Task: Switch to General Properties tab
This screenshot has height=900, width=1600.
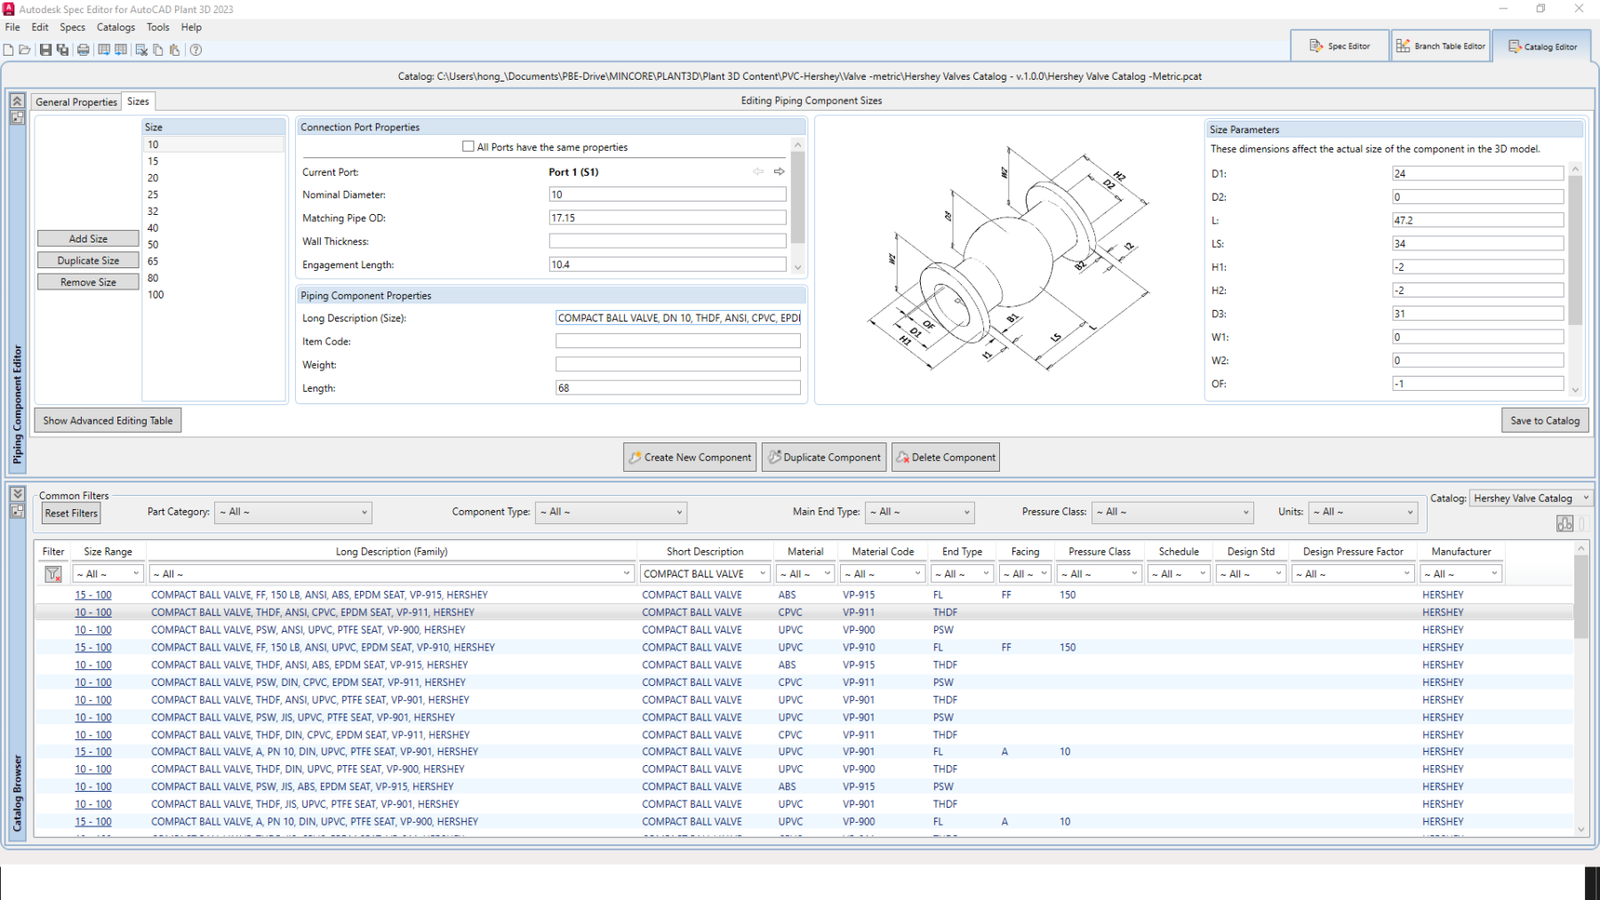Action: pos(76,102)
